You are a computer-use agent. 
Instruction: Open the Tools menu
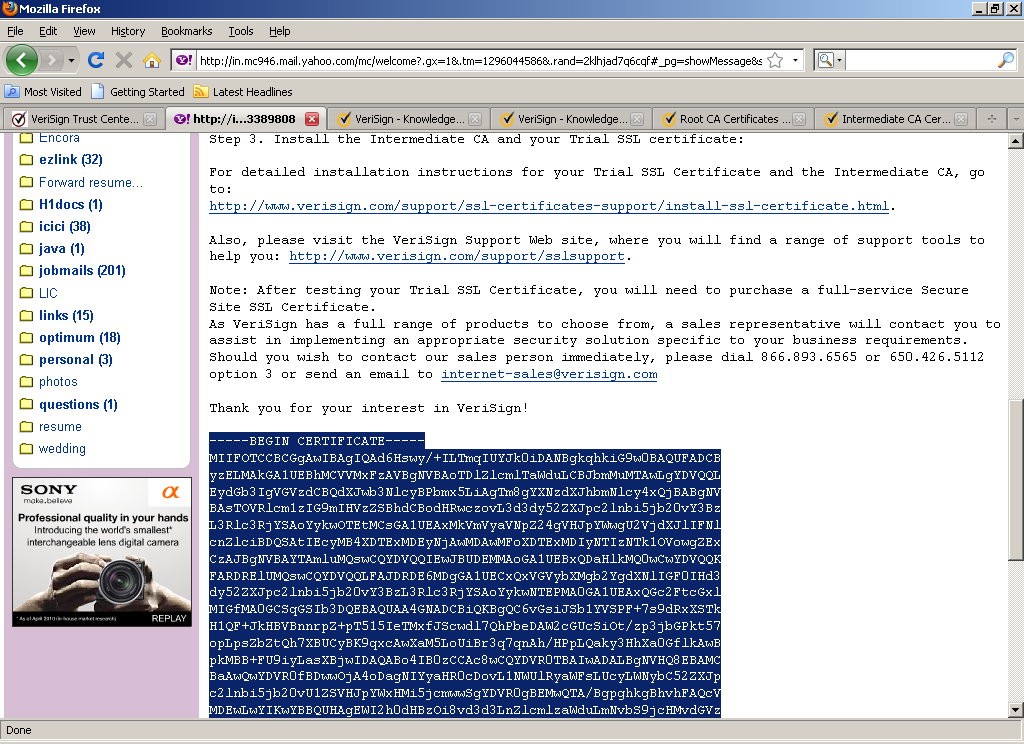coord(240,31)
